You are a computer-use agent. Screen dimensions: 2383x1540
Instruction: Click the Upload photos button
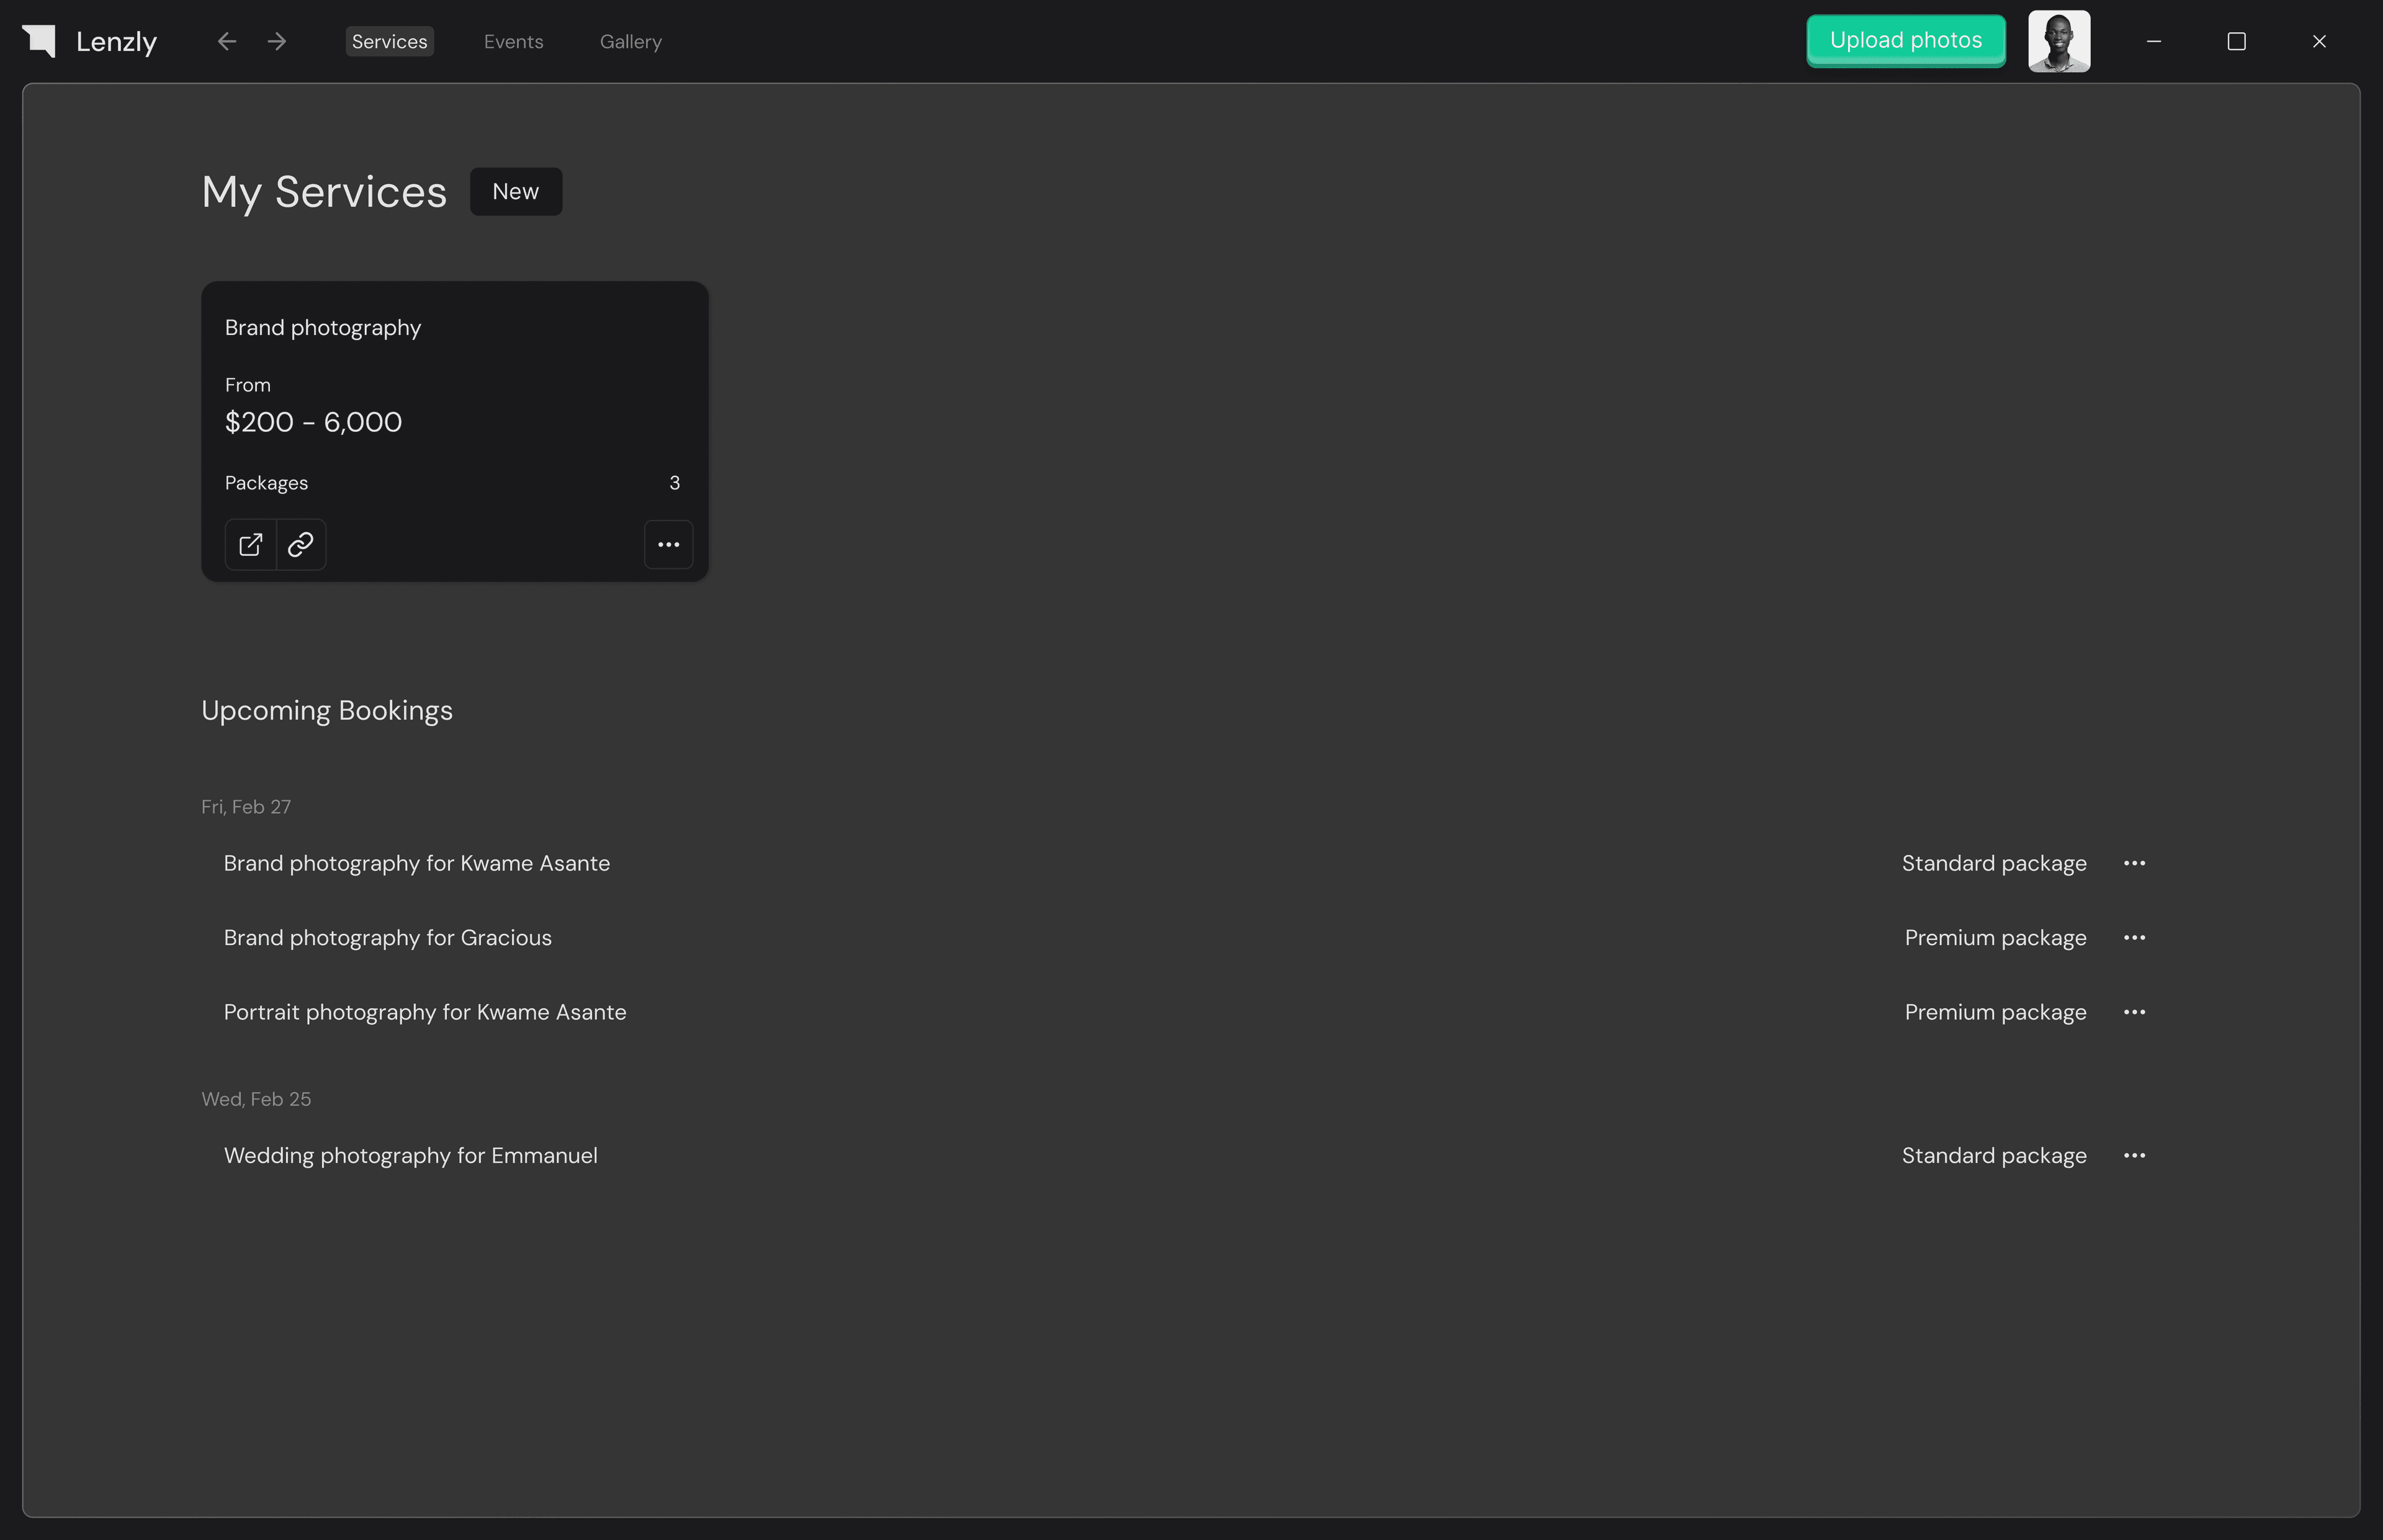(x=1905, y=40)
